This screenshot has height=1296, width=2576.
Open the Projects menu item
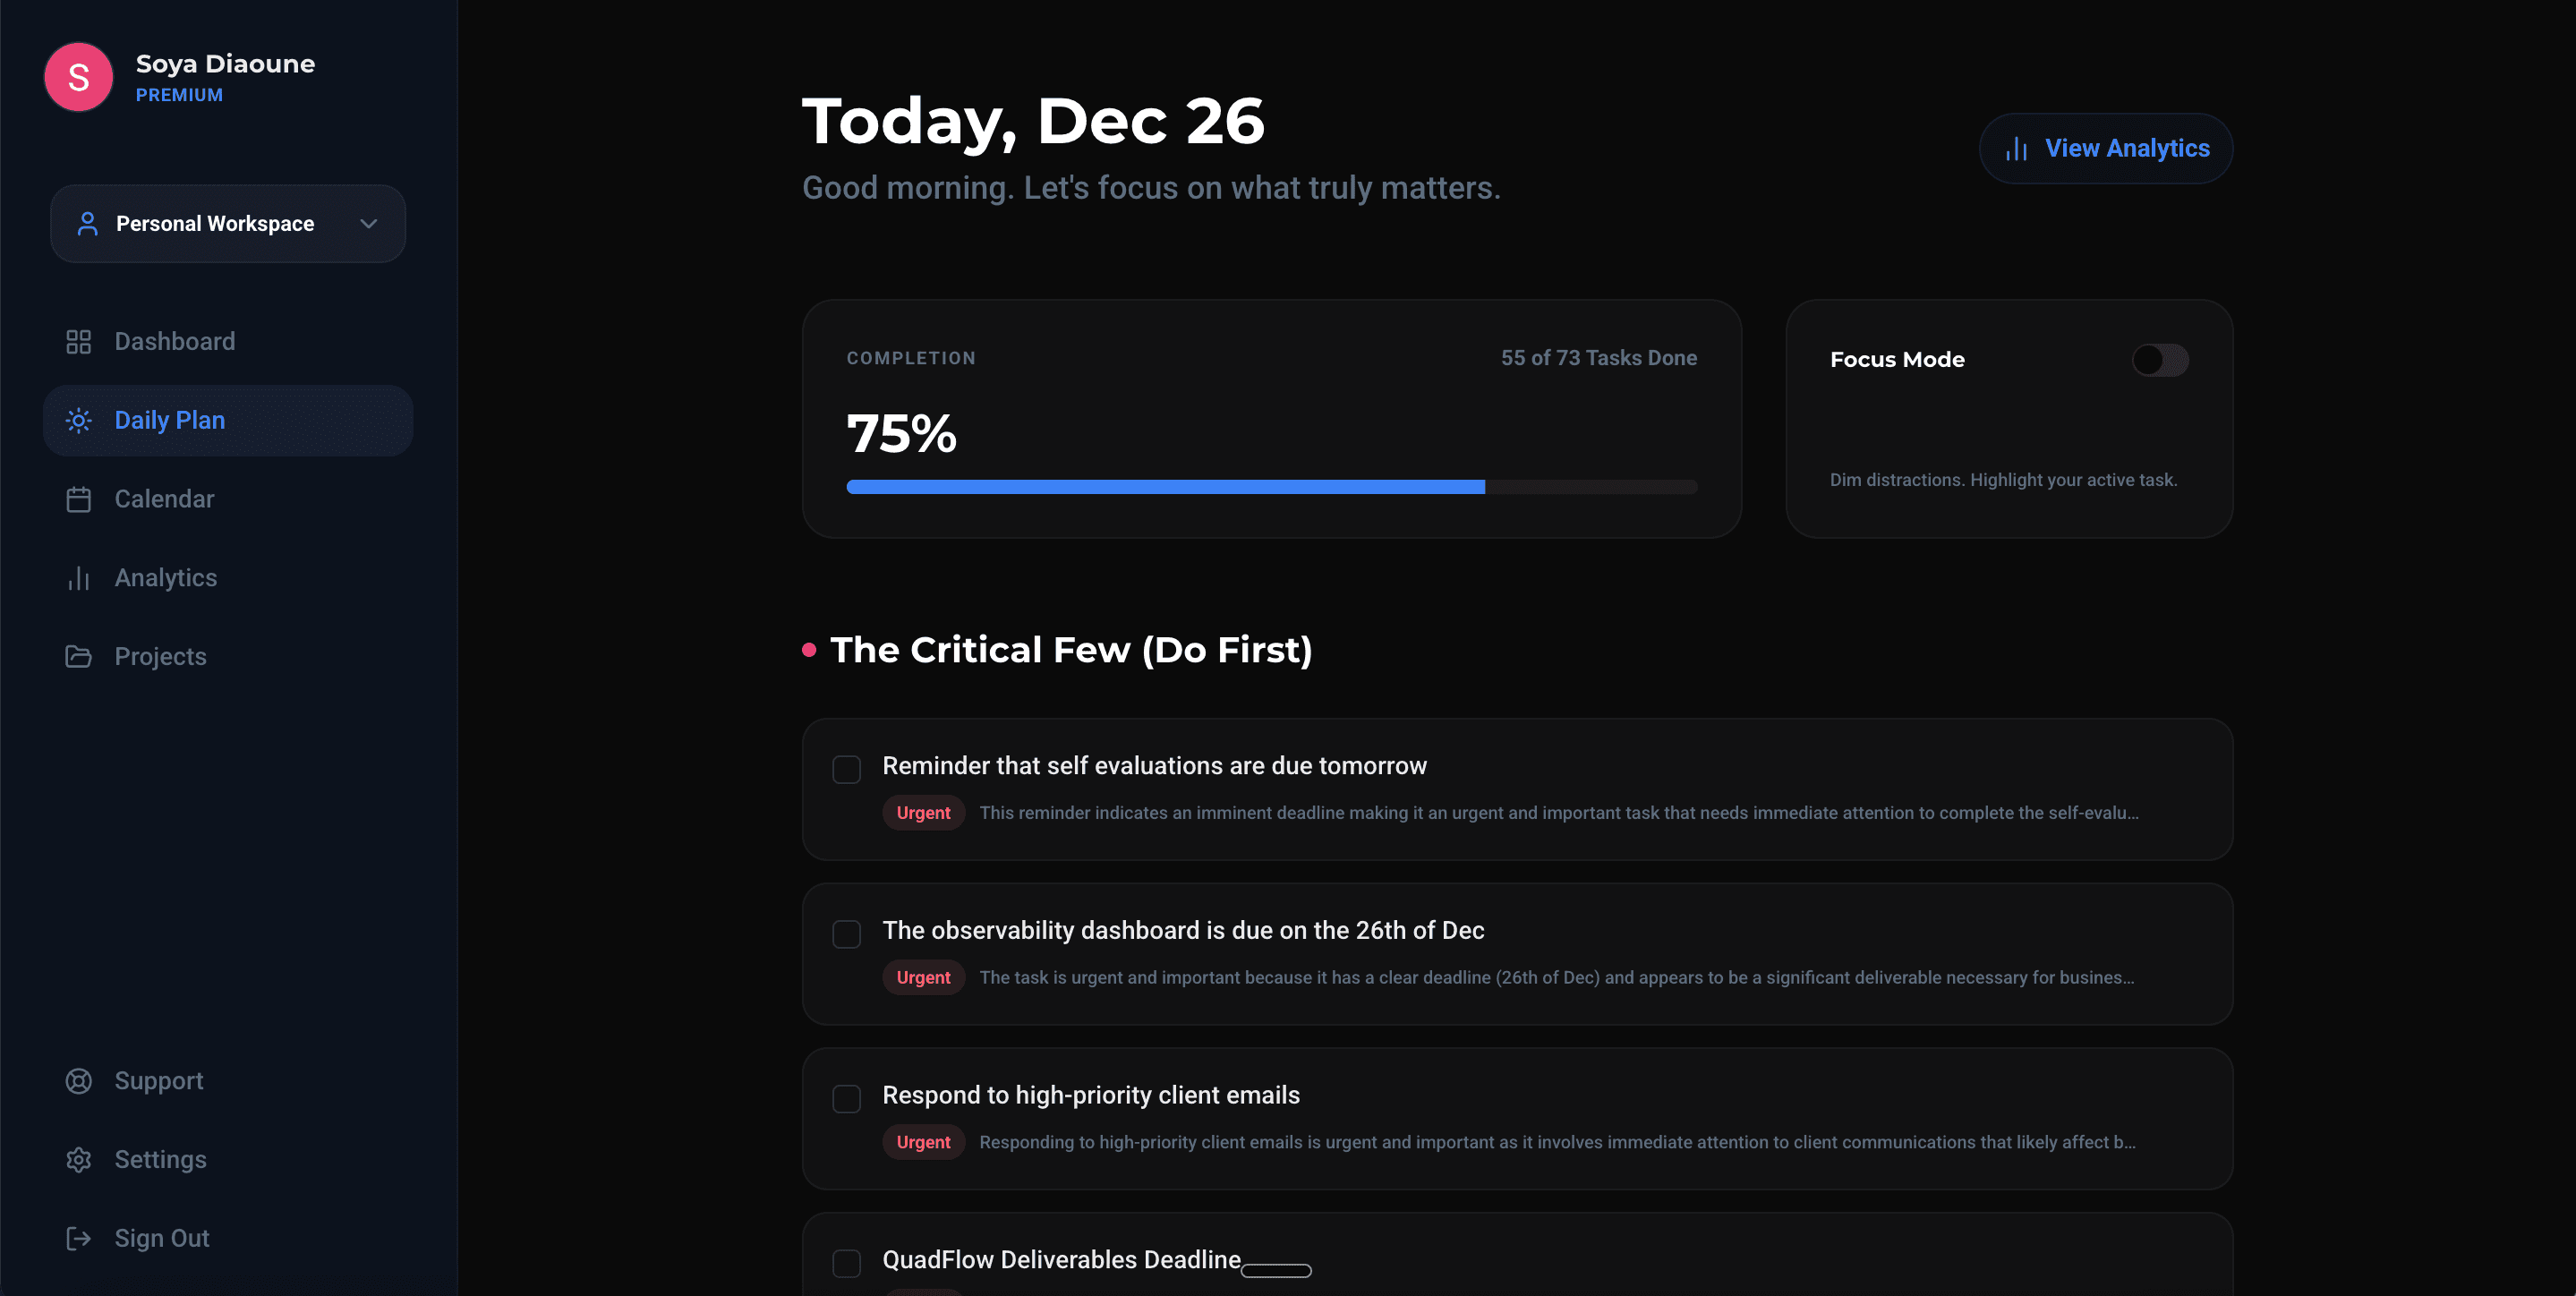(x=160, y=657)
